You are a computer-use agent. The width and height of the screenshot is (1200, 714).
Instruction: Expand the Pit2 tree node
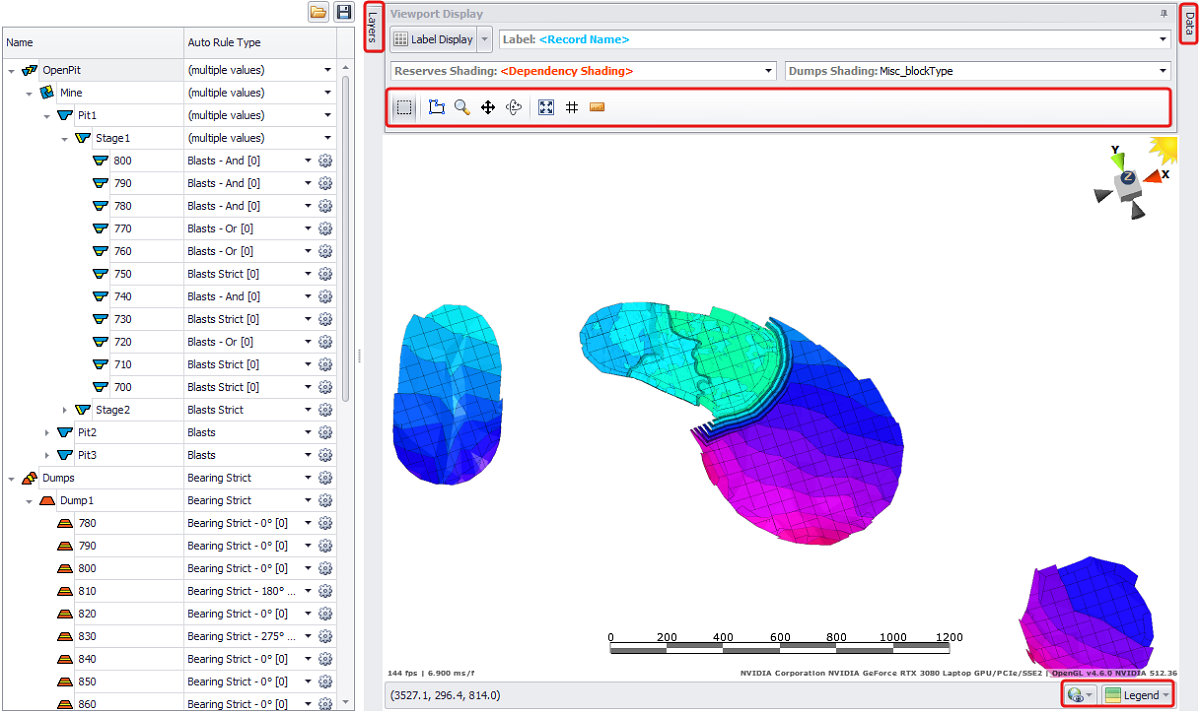pyautogui.click(x=47, y=433)
